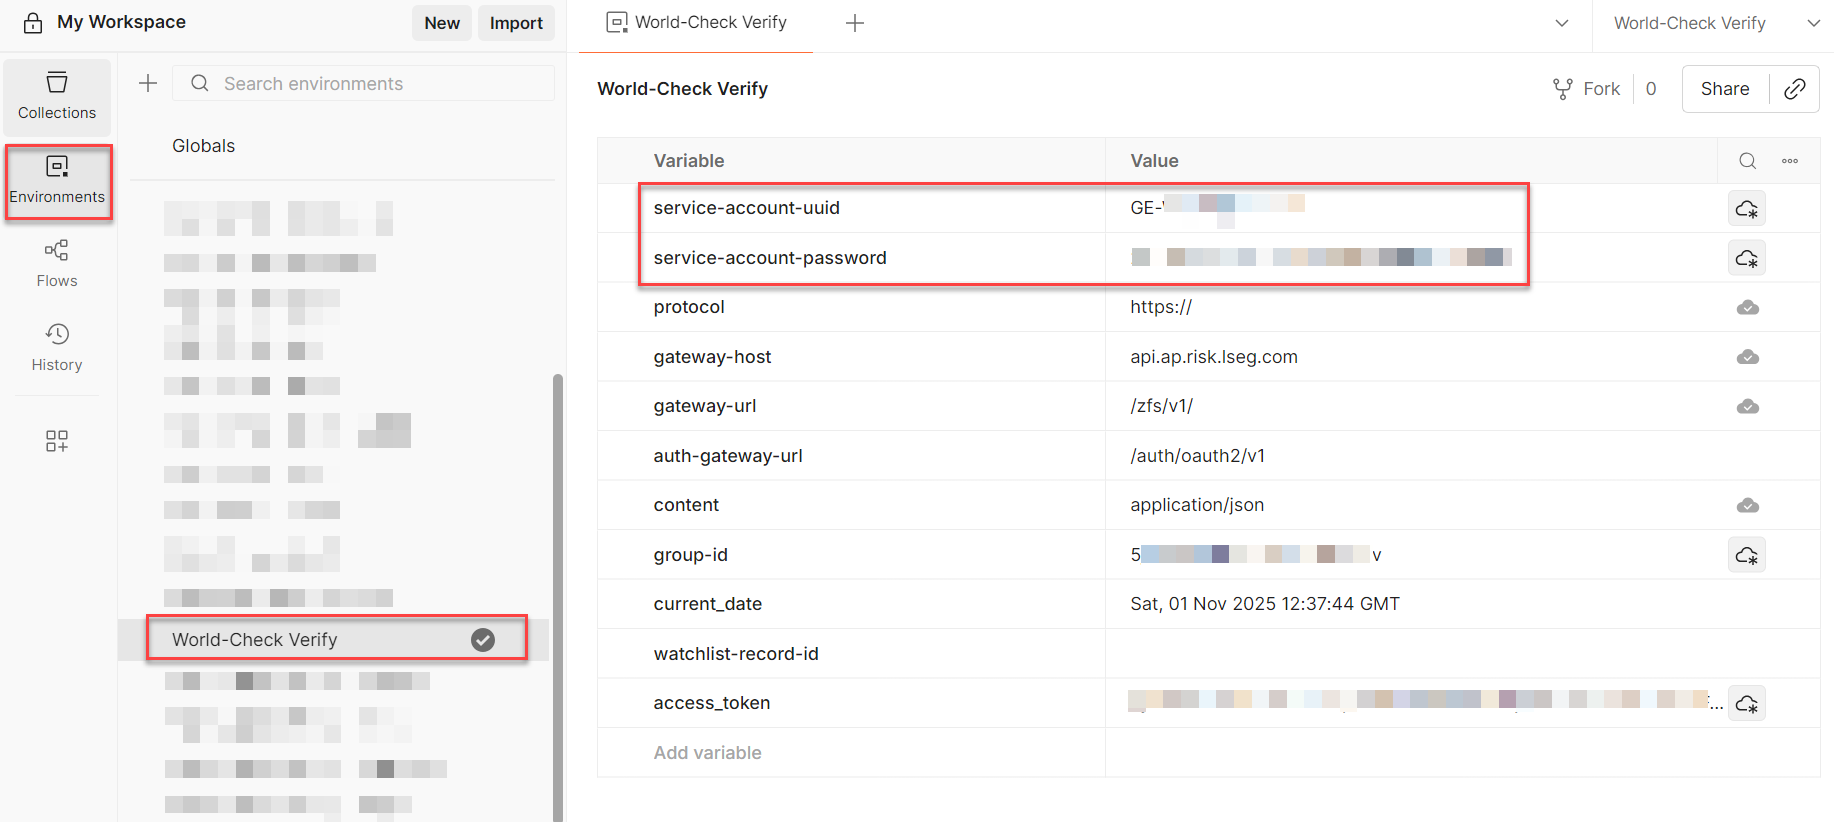
Task: Switch to the Flows panel
Action: 56,263
